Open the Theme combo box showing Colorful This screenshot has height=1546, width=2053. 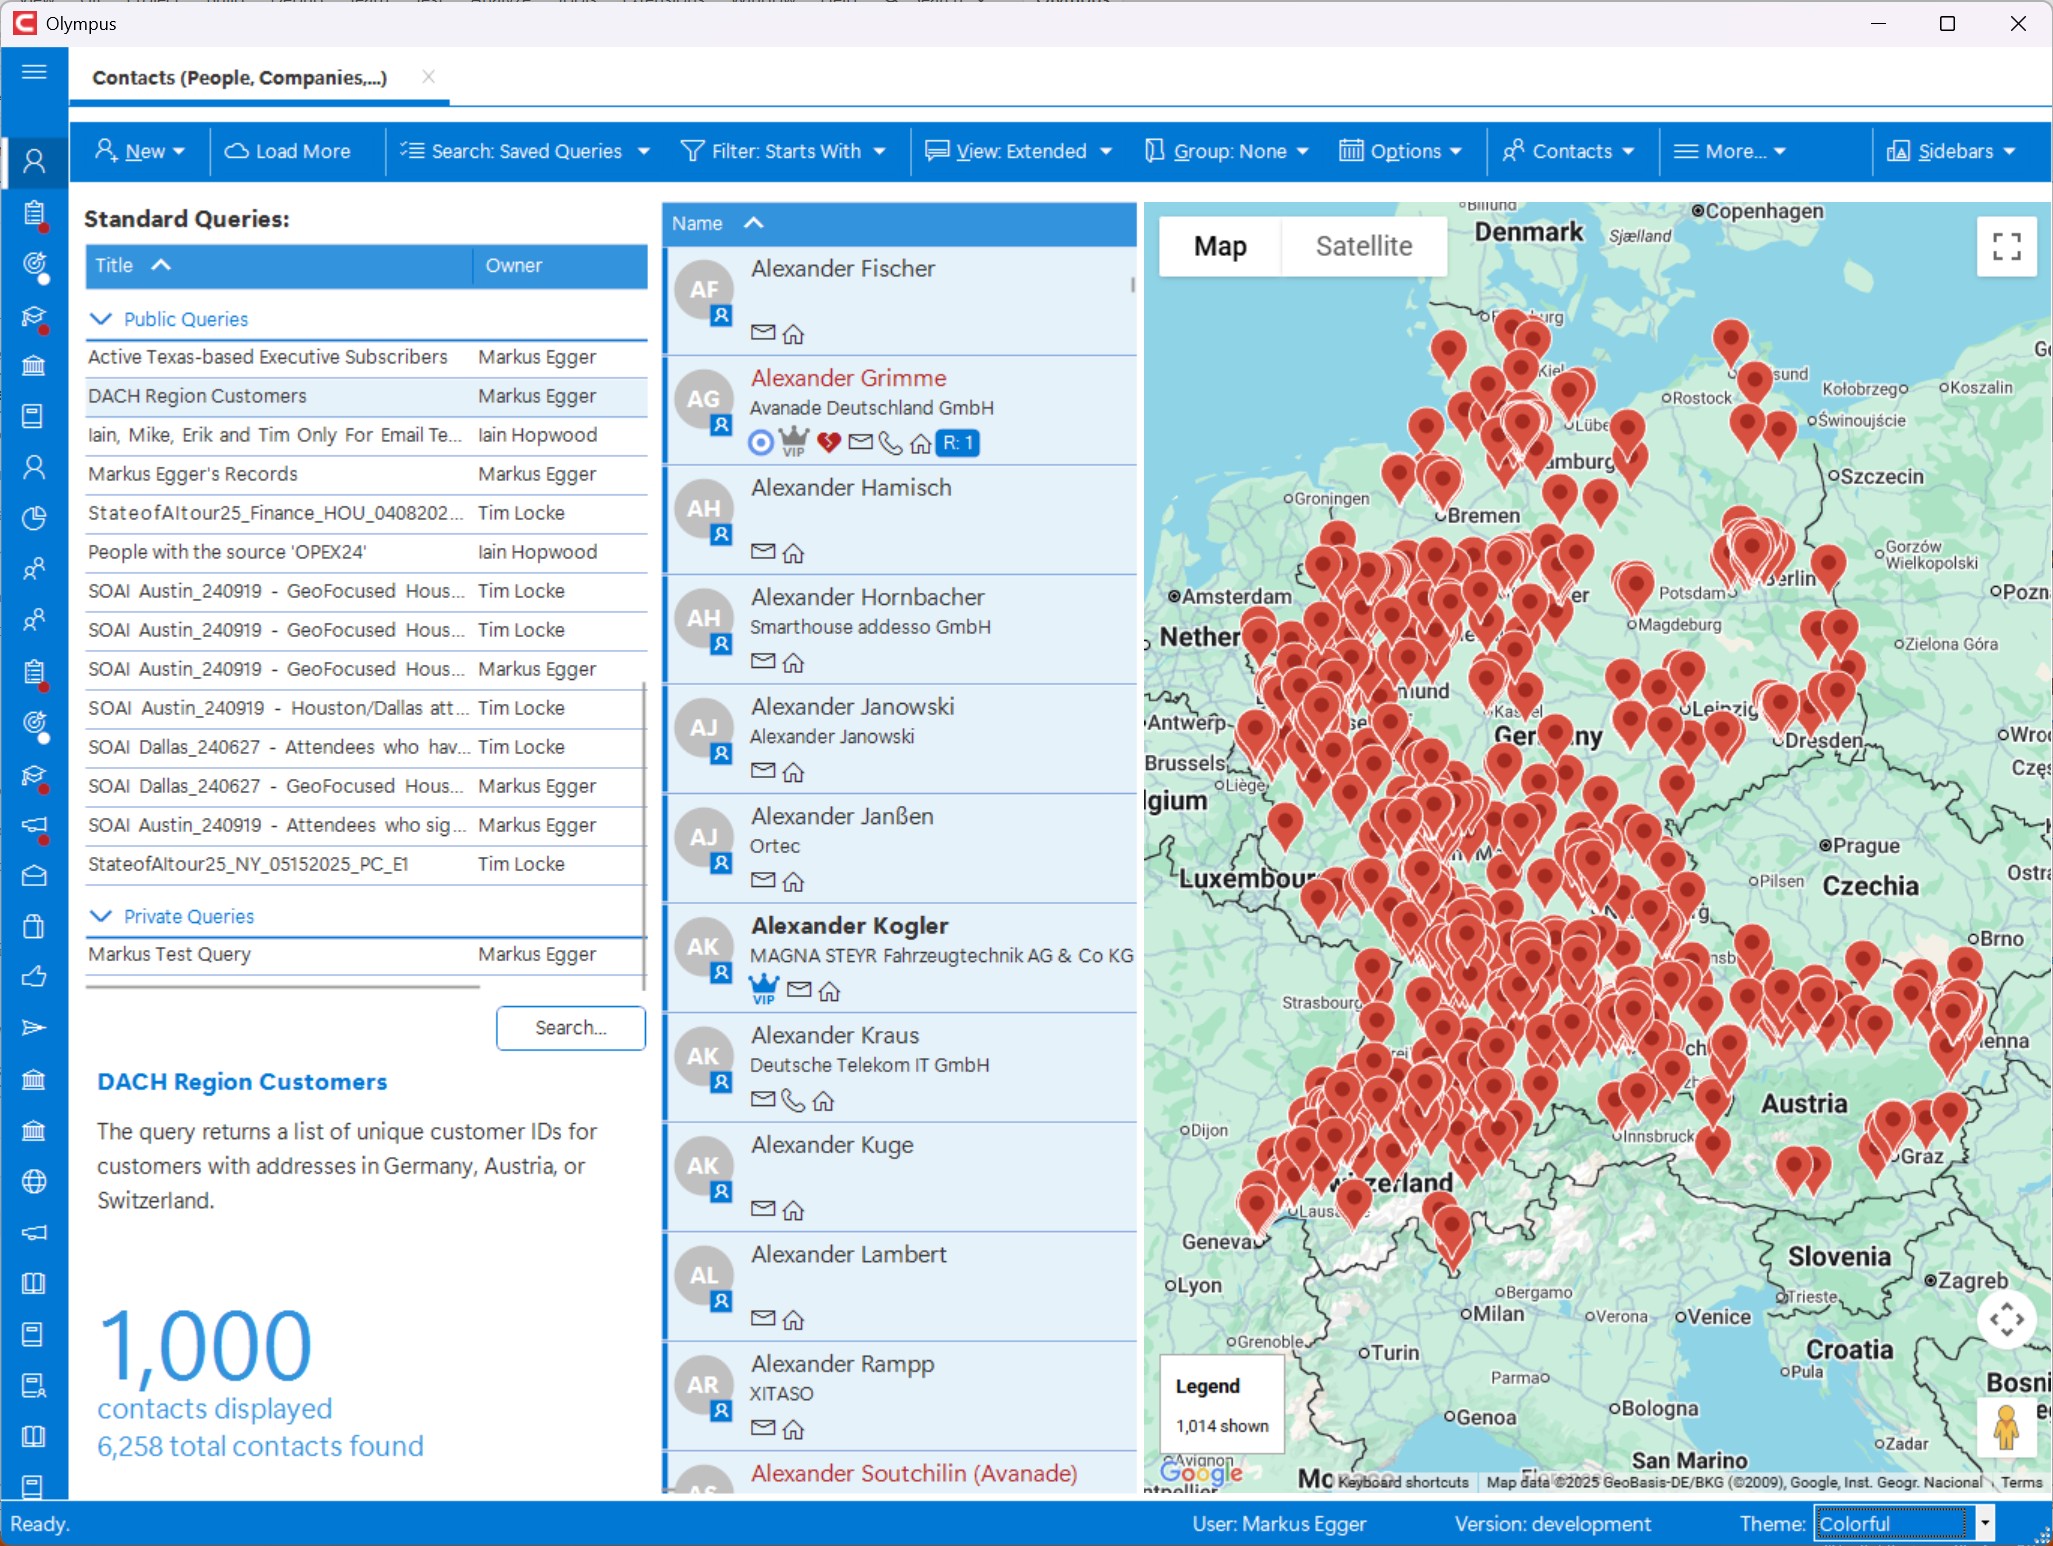pos(1905,1523)
